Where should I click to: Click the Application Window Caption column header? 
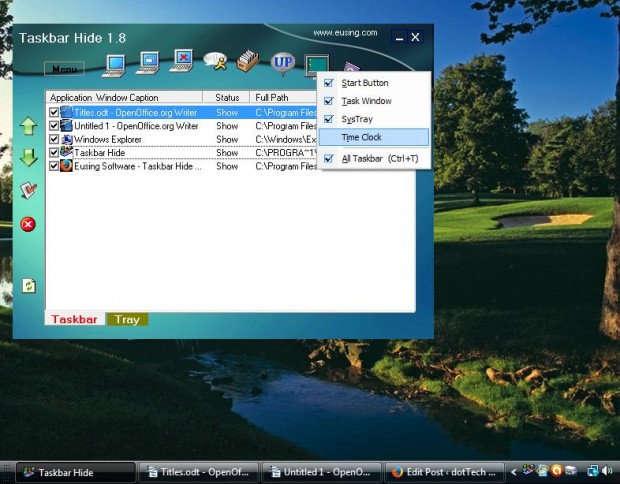pyautogui.click(x=124, y=97)
